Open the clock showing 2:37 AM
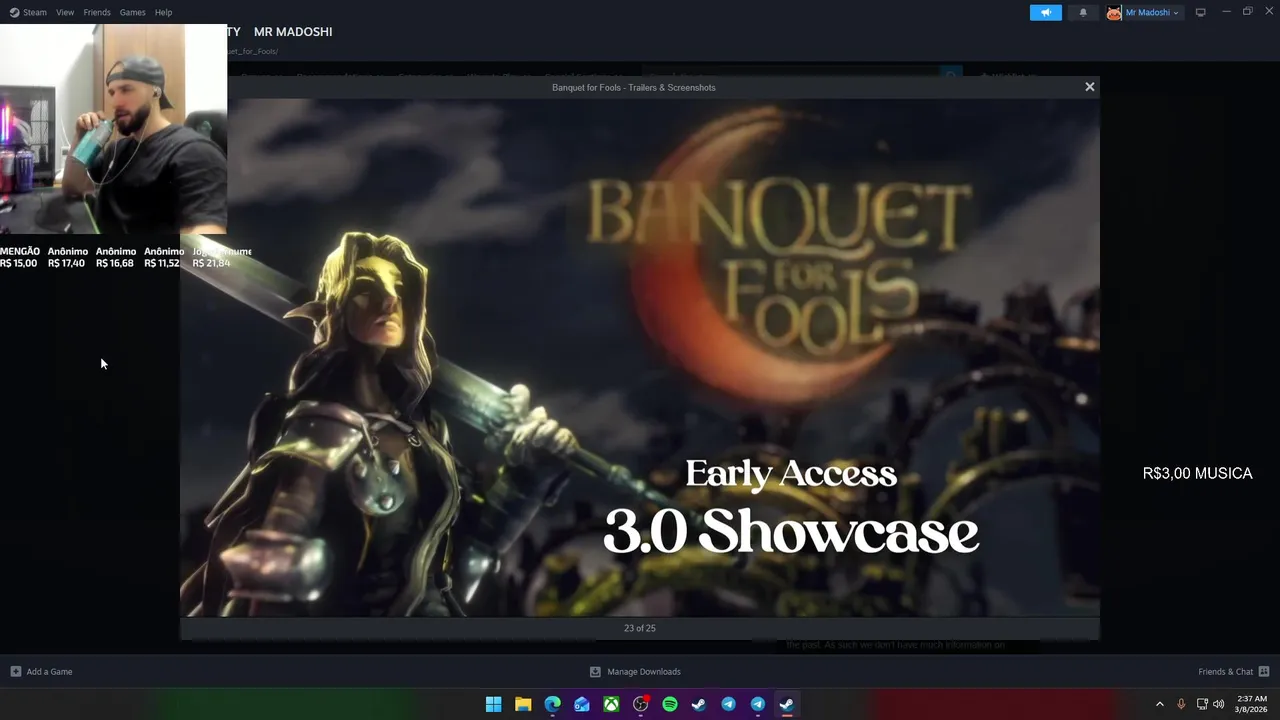This screenshot has width=1280, height=720. click(1252, 704)
